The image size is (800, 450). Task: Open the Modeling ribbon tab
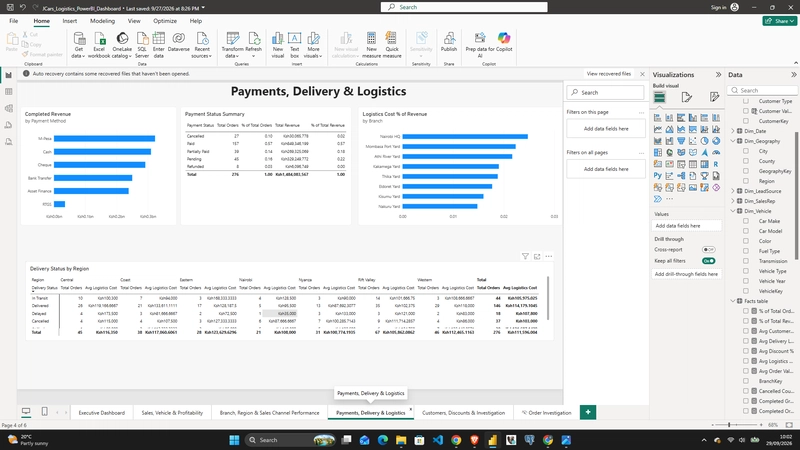pos(103,21)
